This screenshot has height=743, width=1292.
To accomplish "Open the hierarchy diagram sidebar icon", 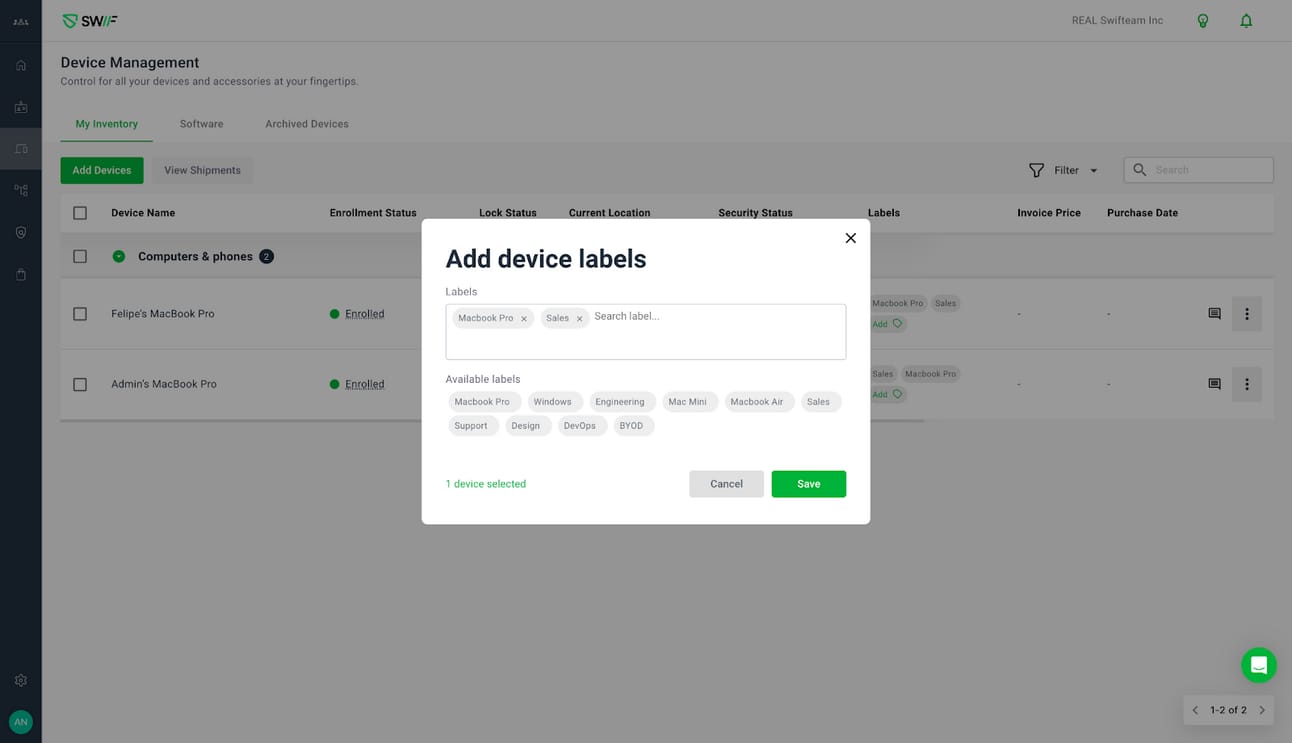I will click(21, 190).
